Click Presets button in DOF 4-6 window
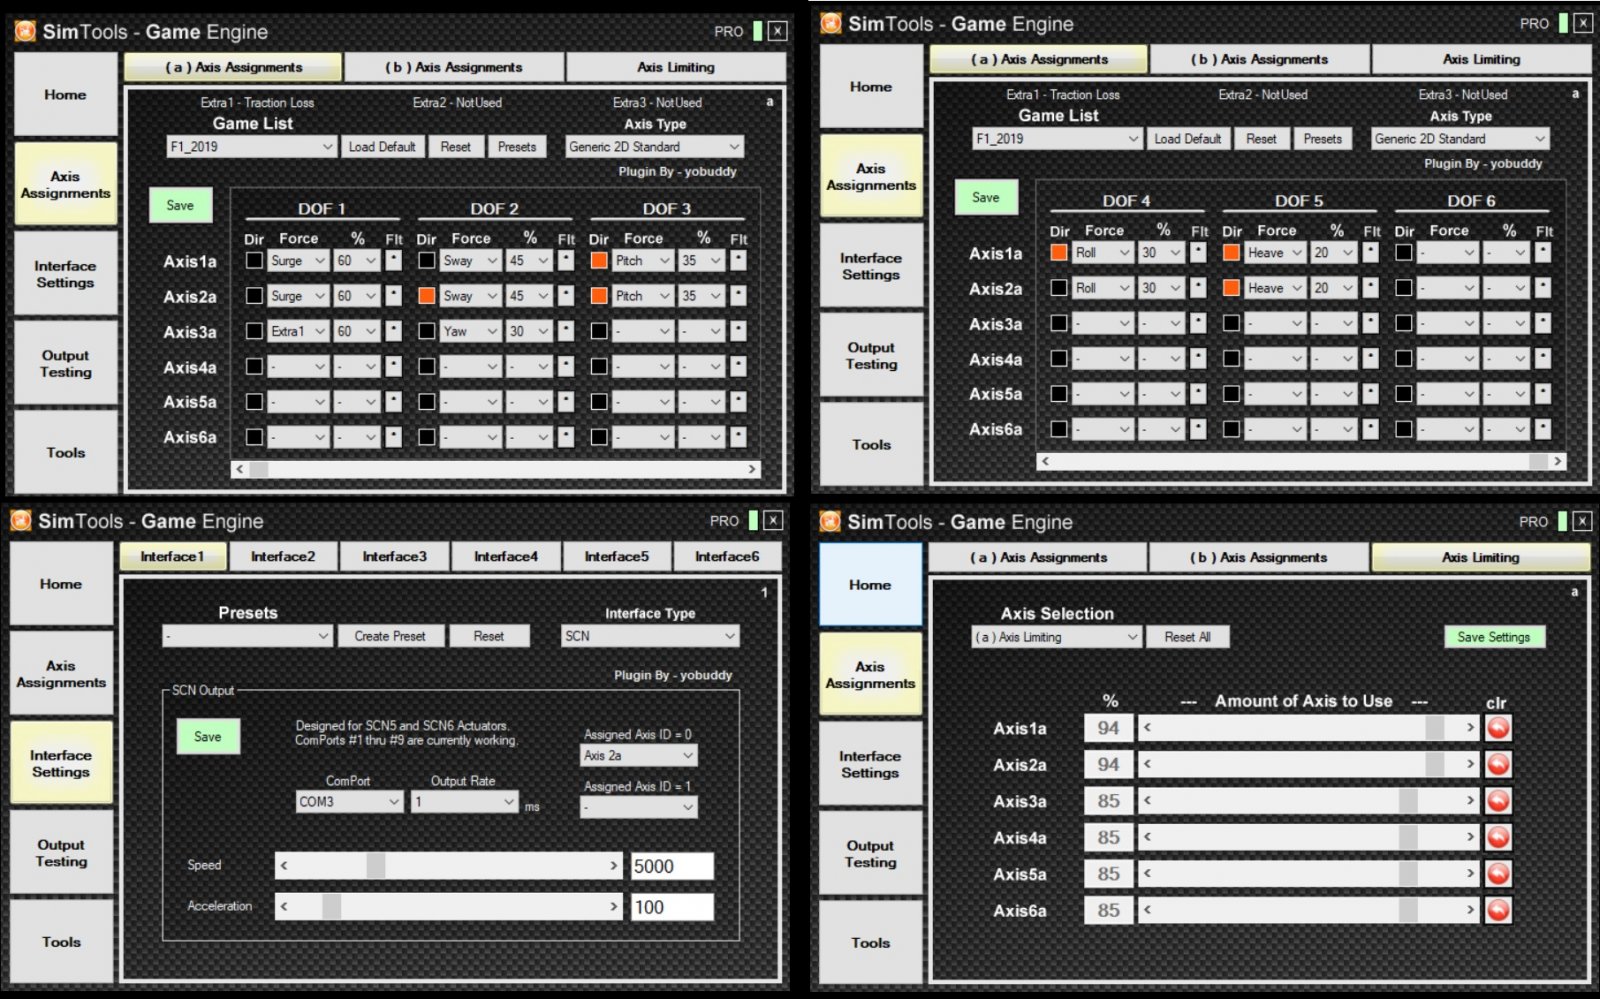Screen dimensions: 1600x999 click(x=1322, y=139)
